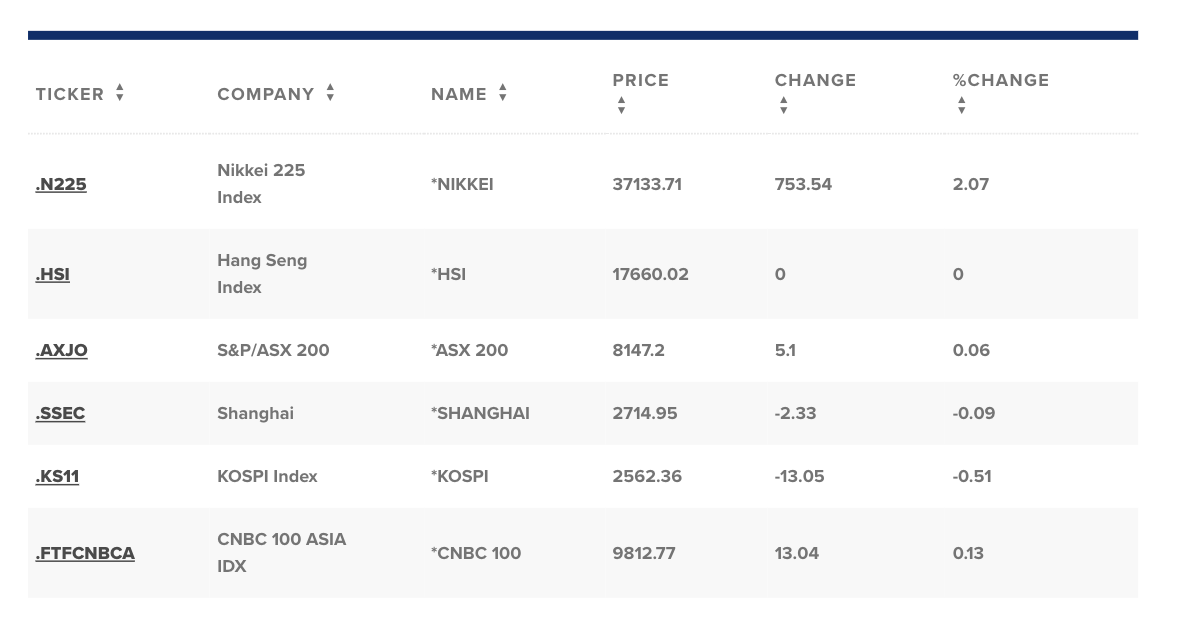The width and height of the screenshot is (1180, 624).
Task: Sort table by the TICKER sort arrows
Action: [x=120, y=93]
